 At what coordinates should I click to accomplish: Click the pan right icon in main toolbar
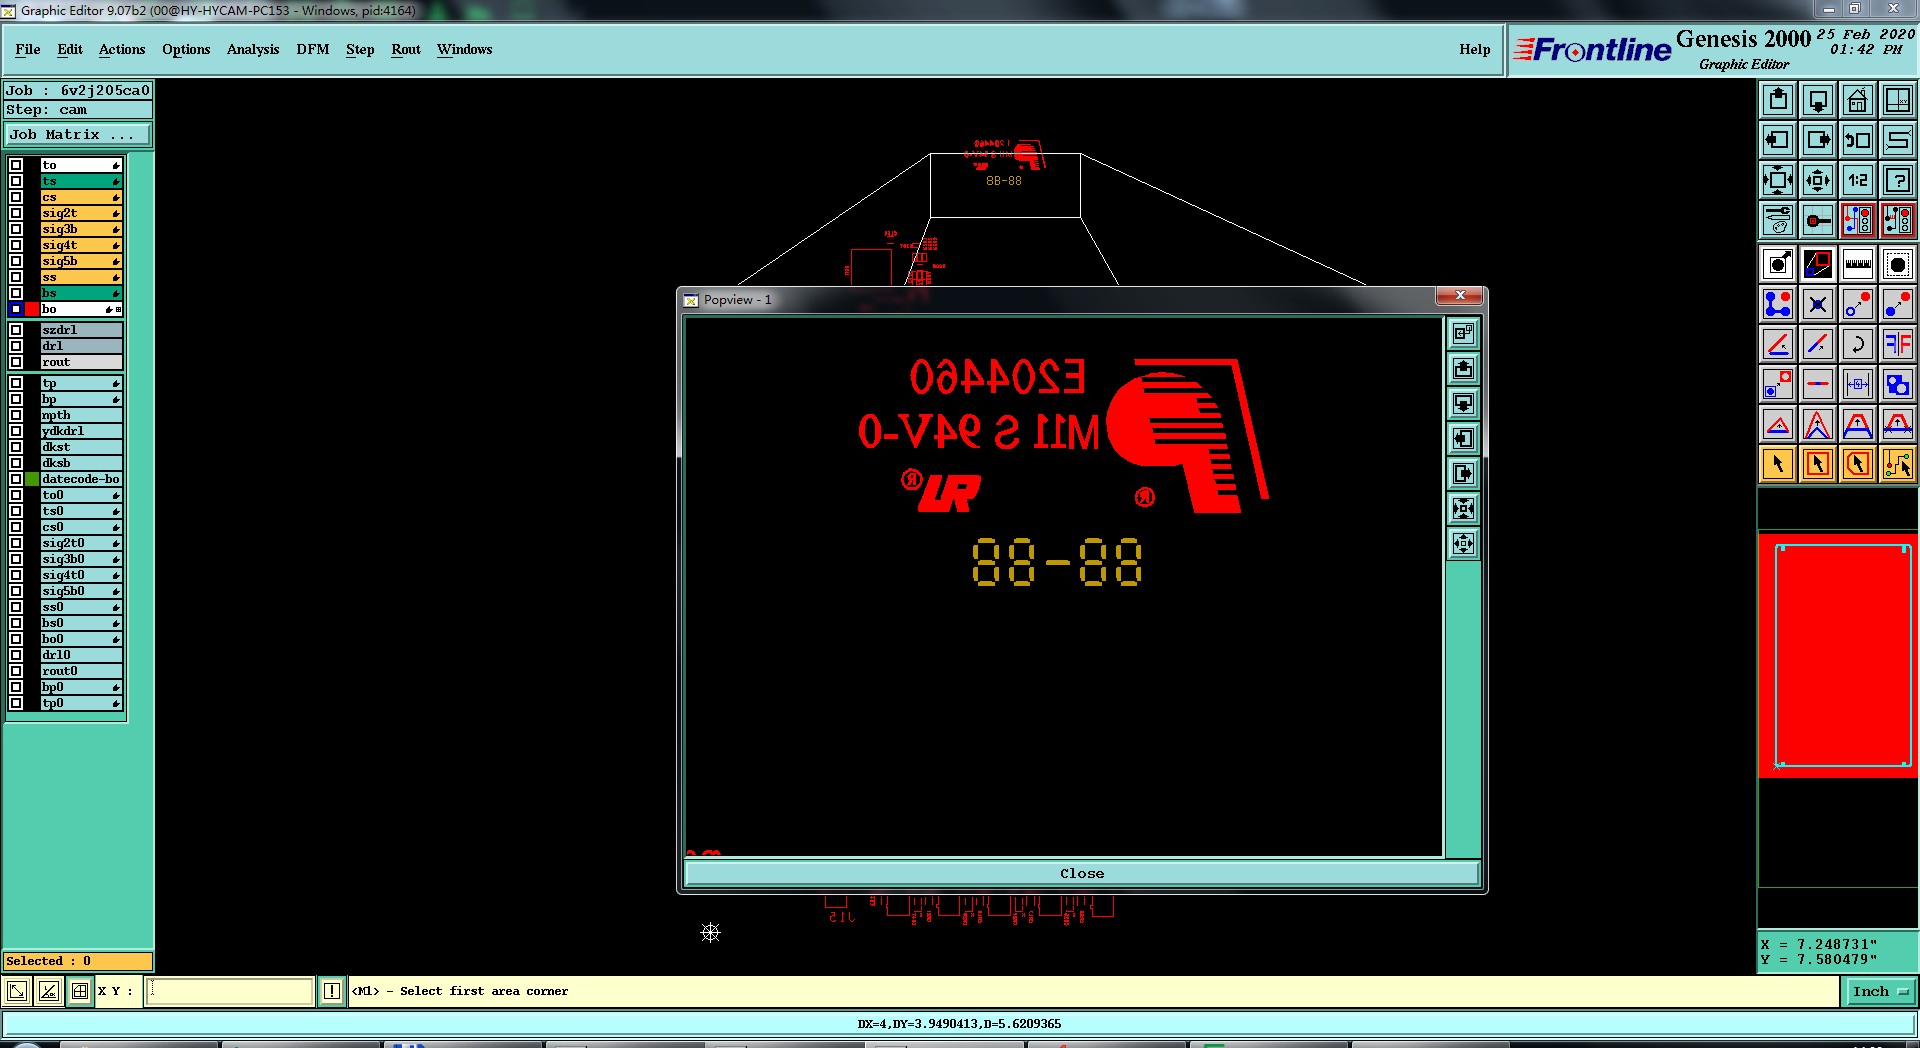coord(1818,140)
